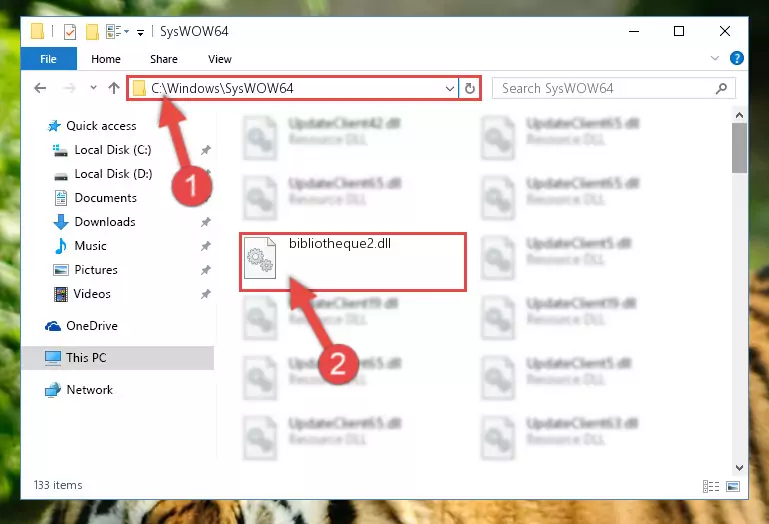Click the address bar path C:\Windows\SysWOW64
The image size is (769, 524).
tap(222, 88)
